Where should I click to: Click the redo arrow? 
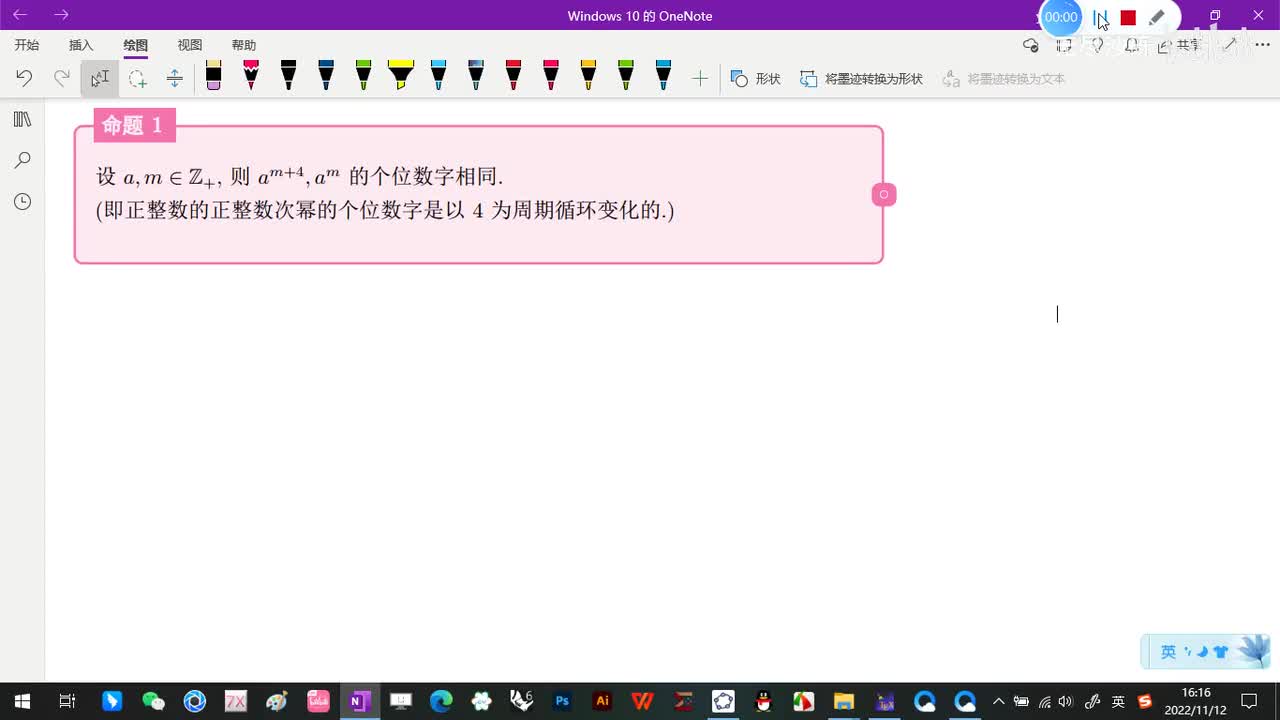click(x=62, y=78)
